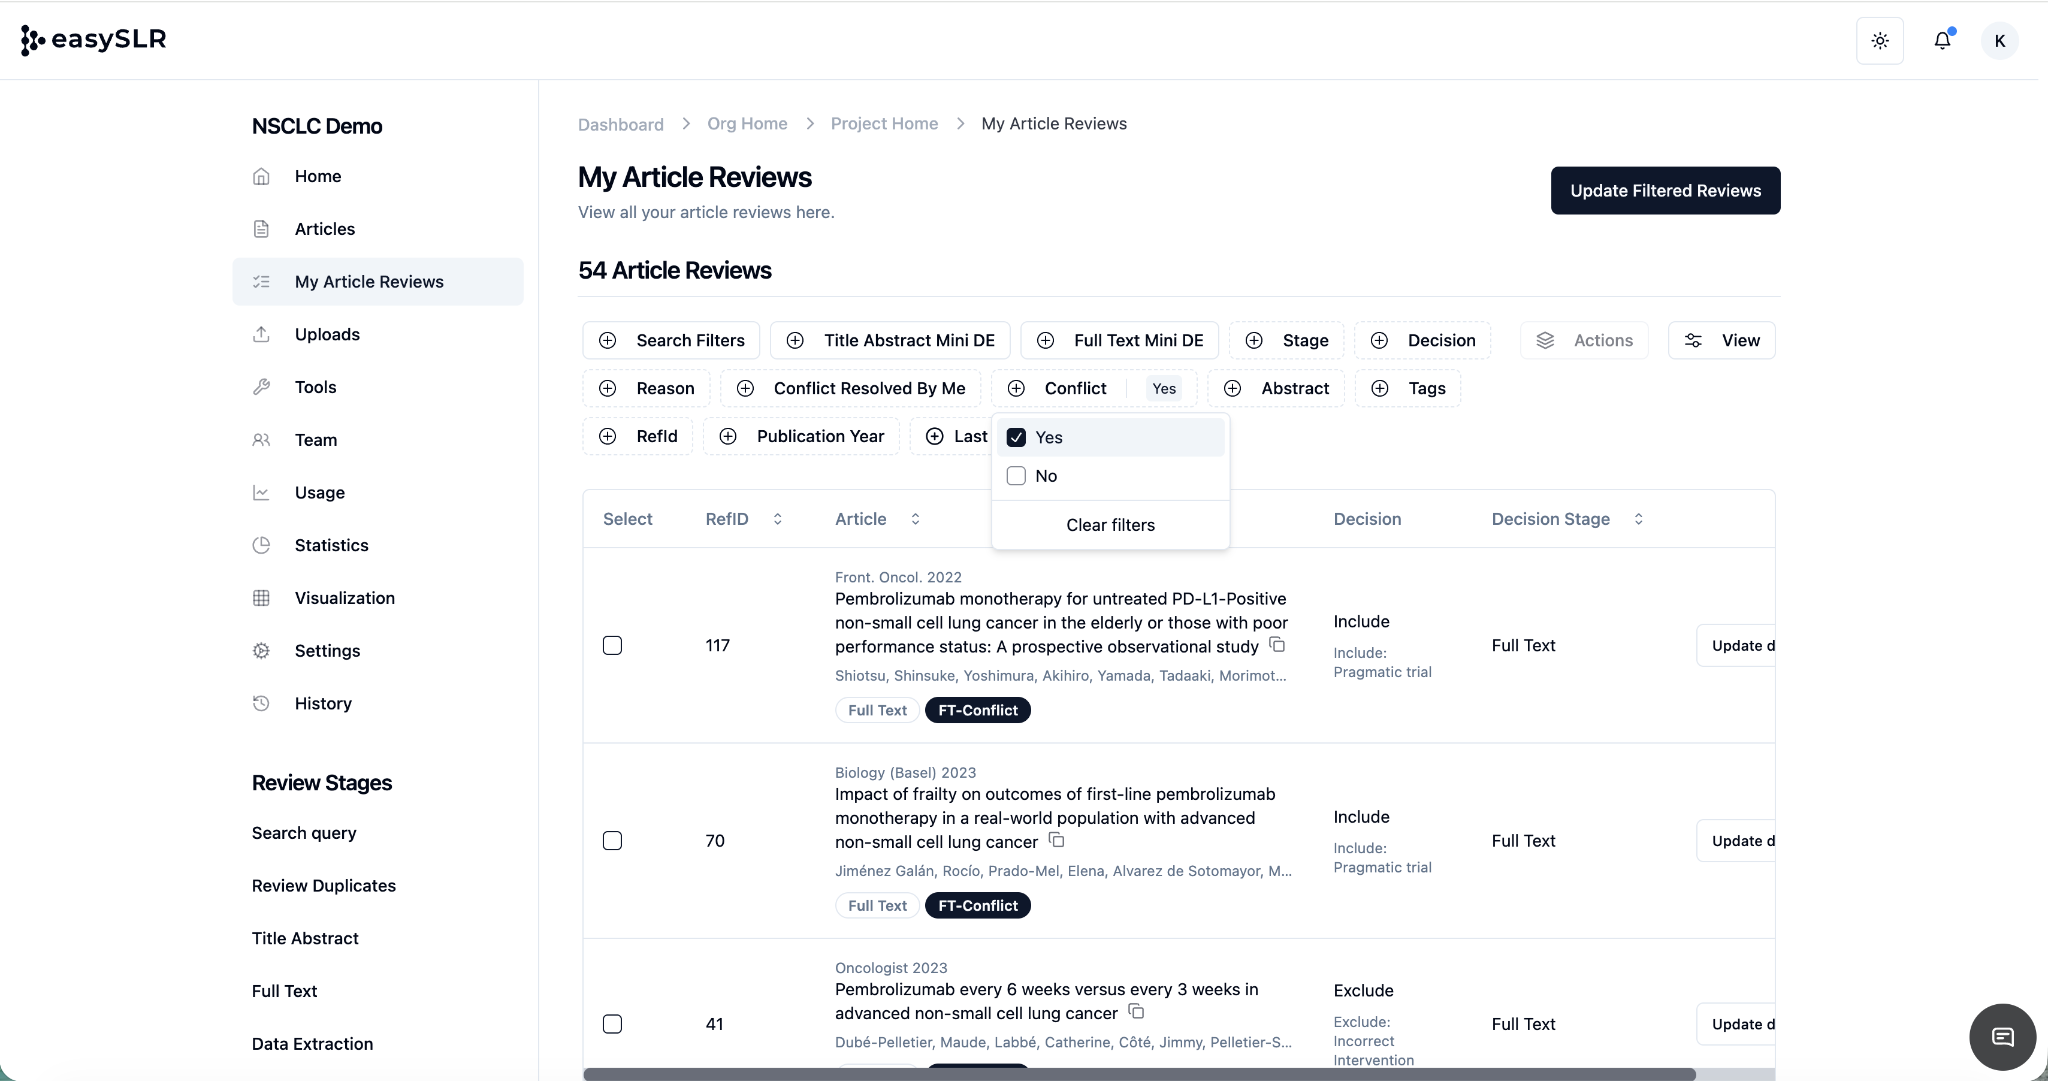
Task: Copy title of Impact of frailty article
Action: click(1056, 840)
